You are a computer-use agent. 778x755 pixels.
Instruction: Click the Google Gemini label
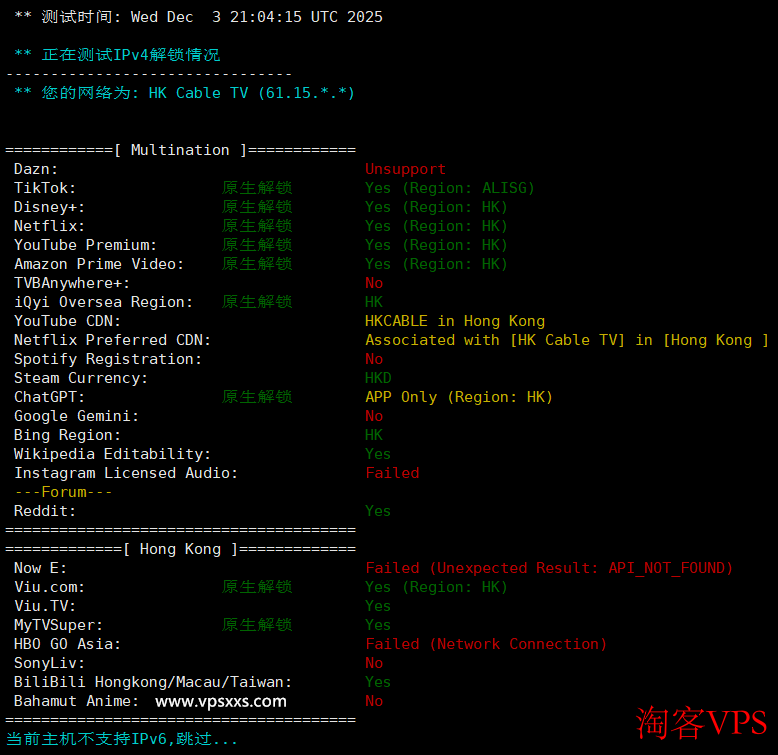76,416
